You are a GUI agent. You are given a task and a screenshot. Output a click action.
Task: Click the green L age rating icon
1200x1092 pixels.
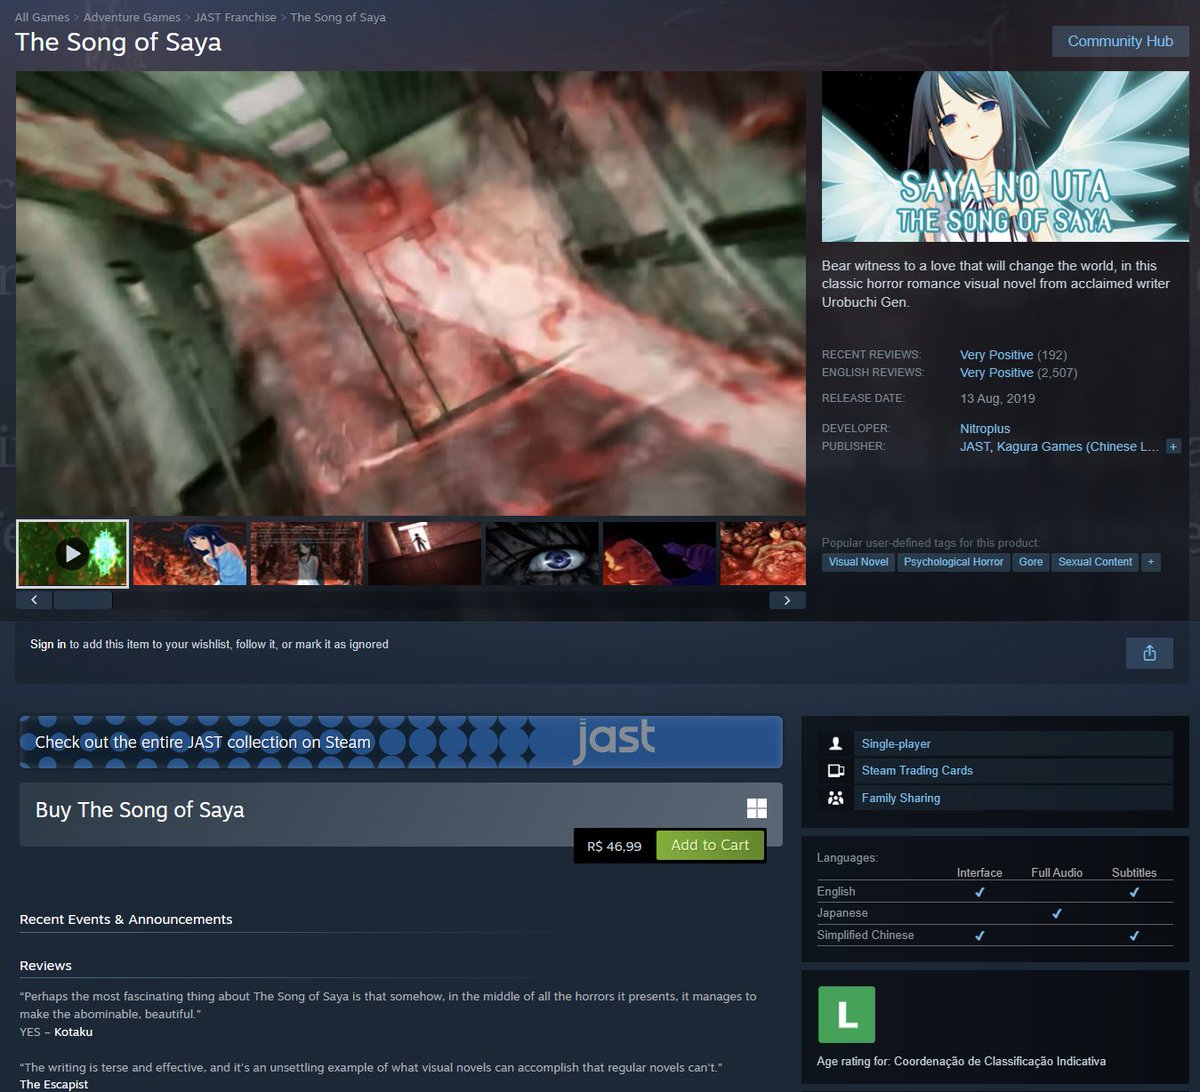[847, 1015]
